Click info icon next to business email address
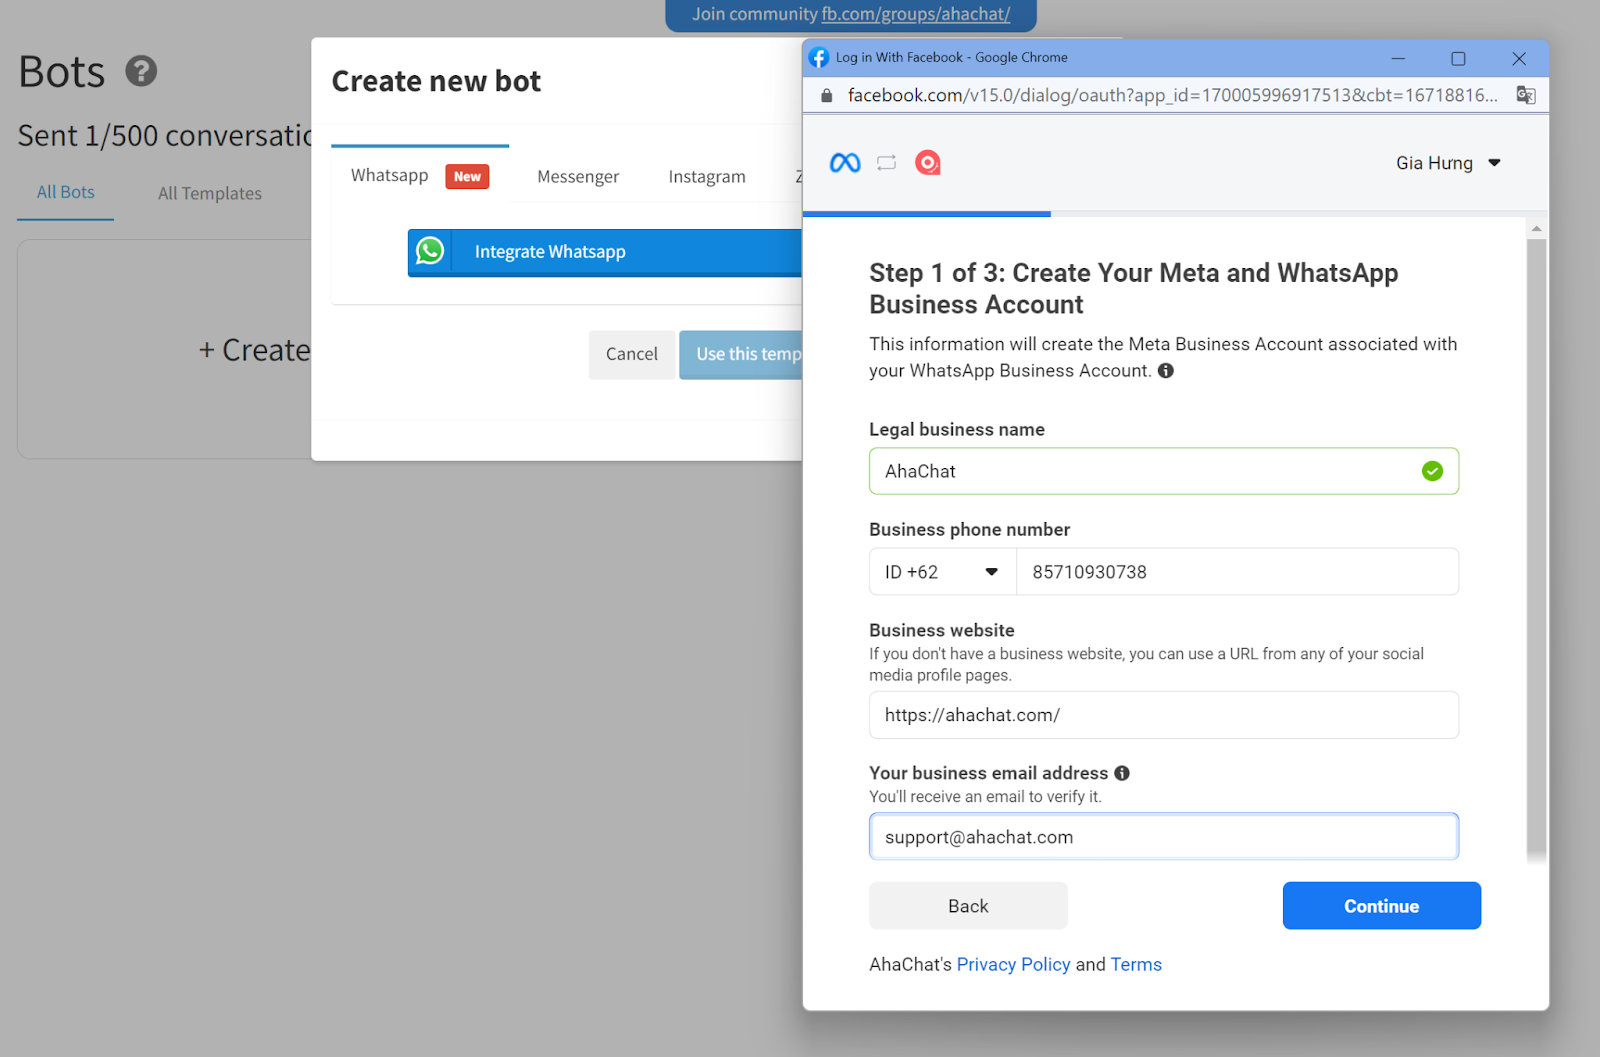 pos(1122,773)
